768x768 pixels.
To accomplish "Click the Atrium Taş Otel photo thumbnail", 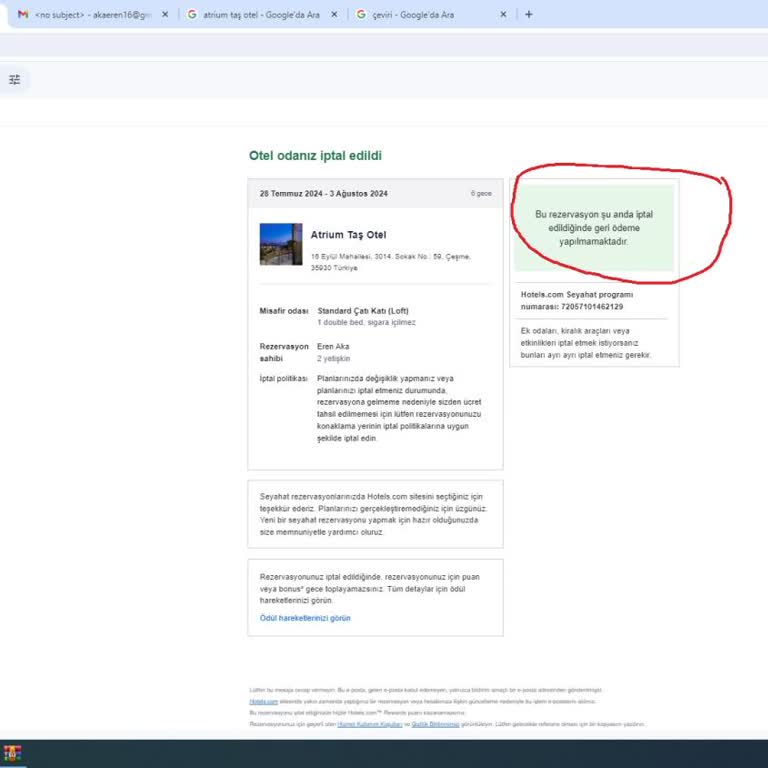I will click(280, 244).
